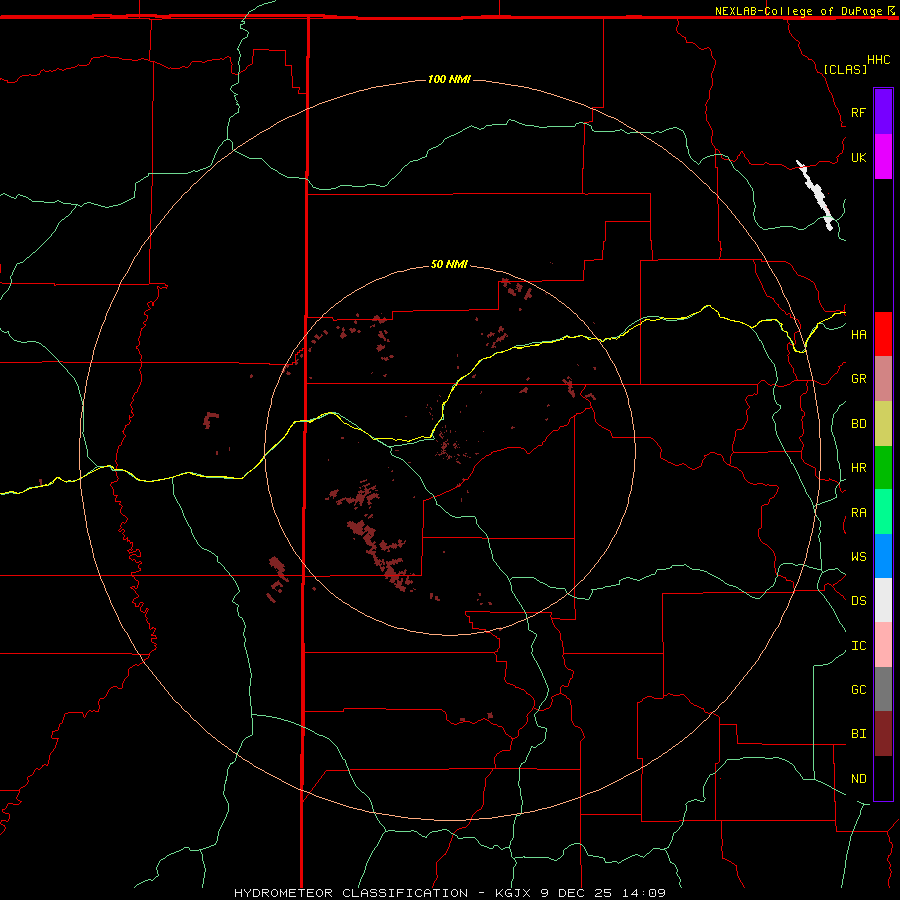
Task: Click the WS legend label
Action: click(858, 557)
